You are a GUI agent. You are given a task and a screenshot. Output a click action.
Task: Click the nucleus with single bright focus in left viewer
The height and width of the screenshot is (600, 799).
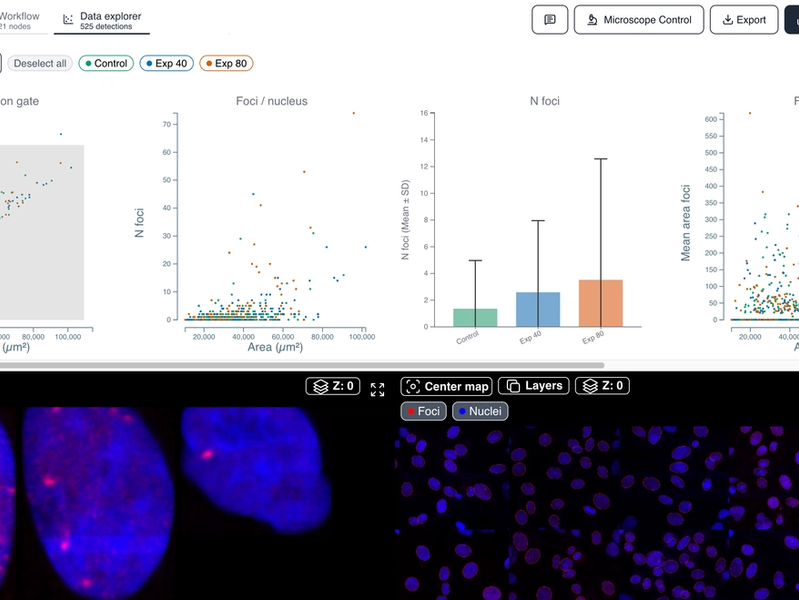(x=255, y=469)
